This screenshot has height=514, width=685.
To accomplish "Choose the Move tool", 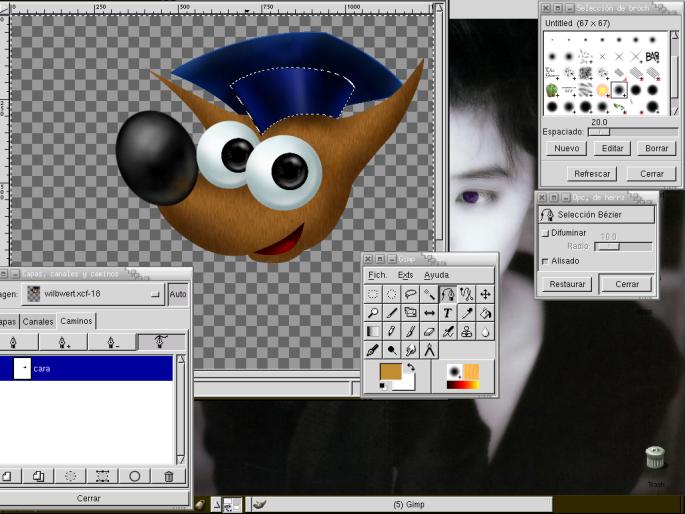I will (486, 294).
